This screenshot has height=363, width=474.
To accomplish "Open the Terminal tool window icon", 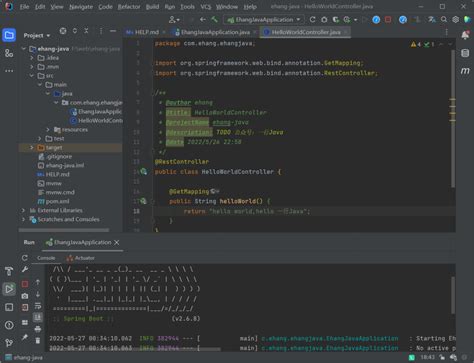I will click(9, 307).
